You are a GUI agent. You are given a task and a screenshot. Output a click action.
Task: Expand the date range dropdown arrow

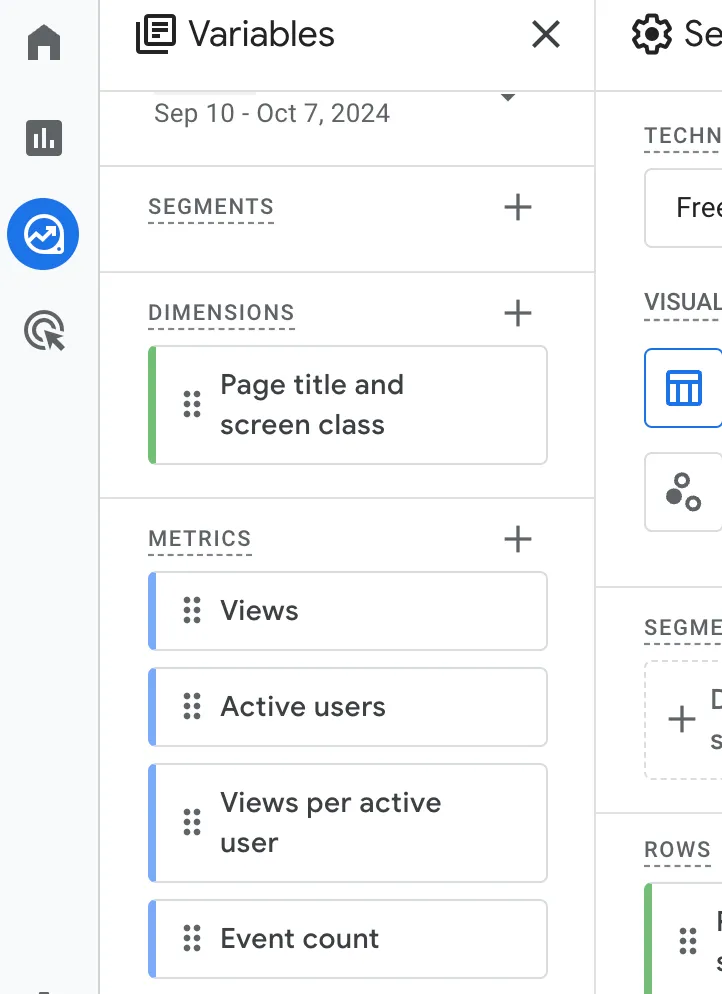coord(507,98)
